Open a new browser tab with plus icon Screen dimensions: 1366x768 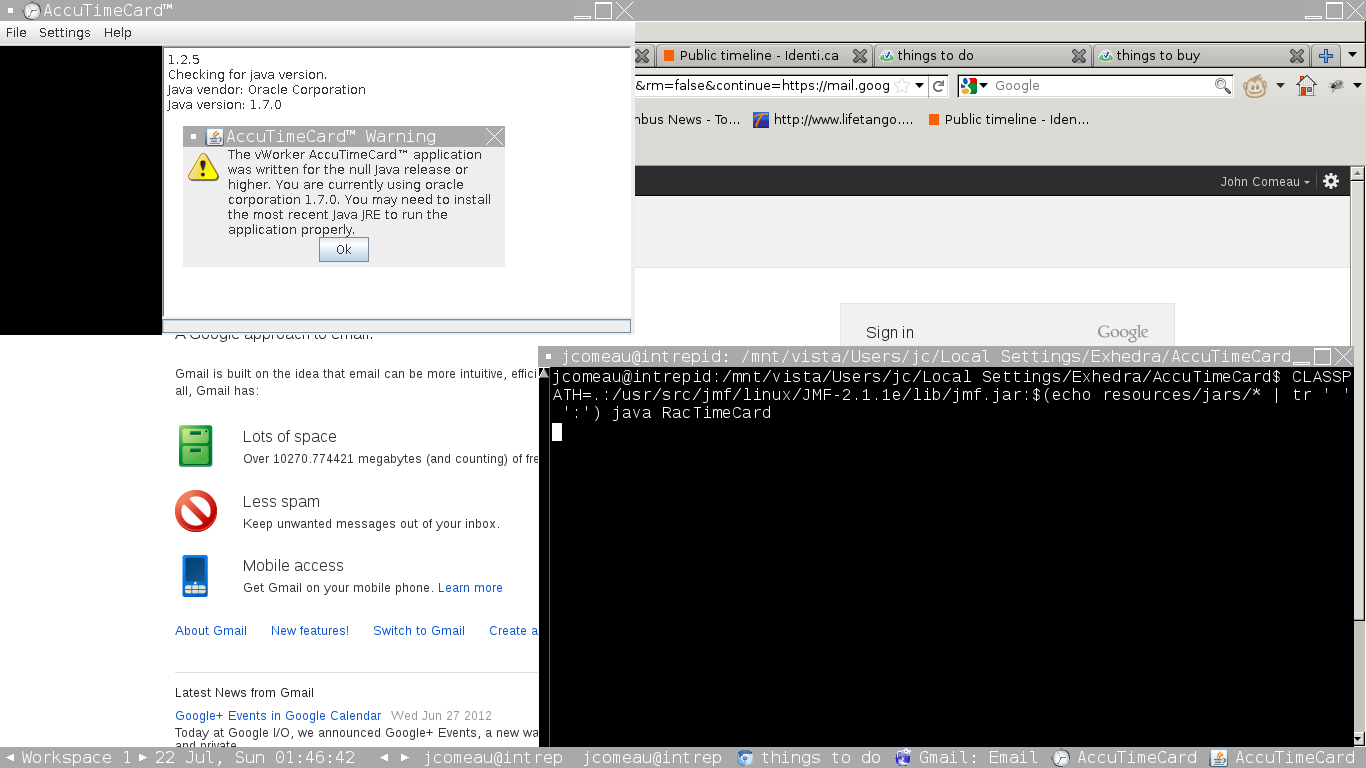coord(1326,56)
